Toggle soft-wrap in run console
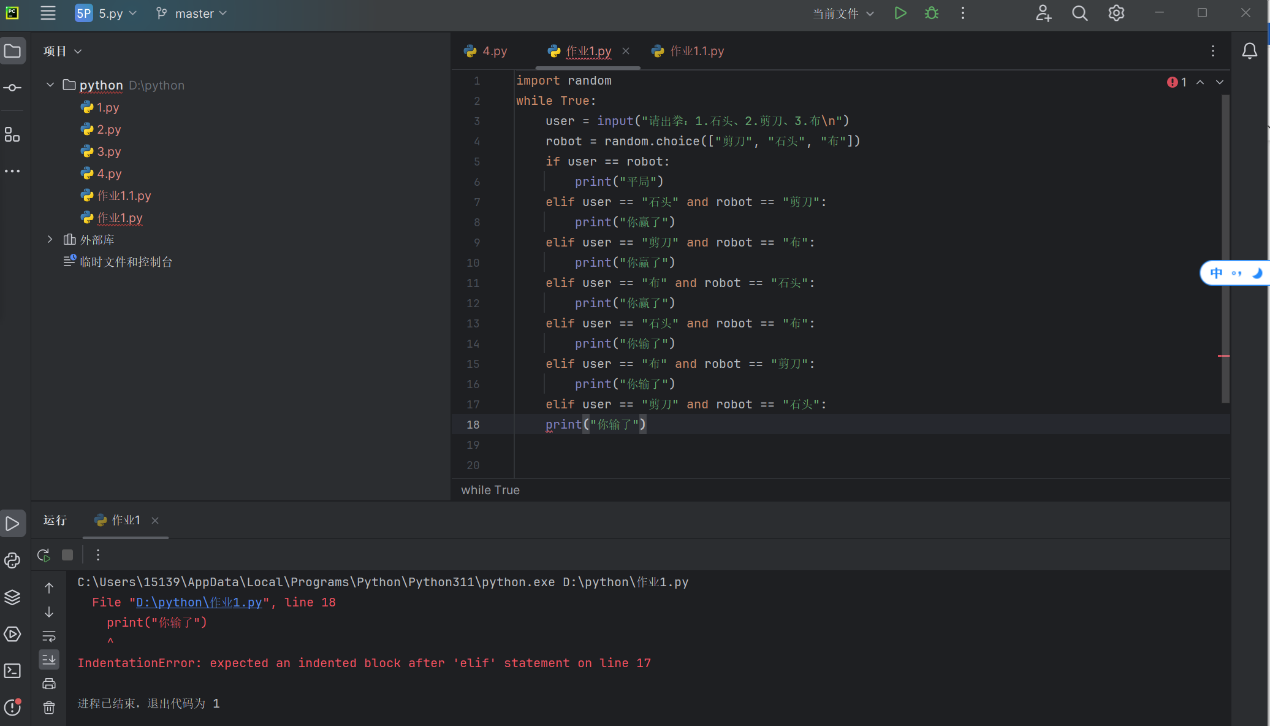The height and width of the screenshot is (726, 1270). coord(49,636)
